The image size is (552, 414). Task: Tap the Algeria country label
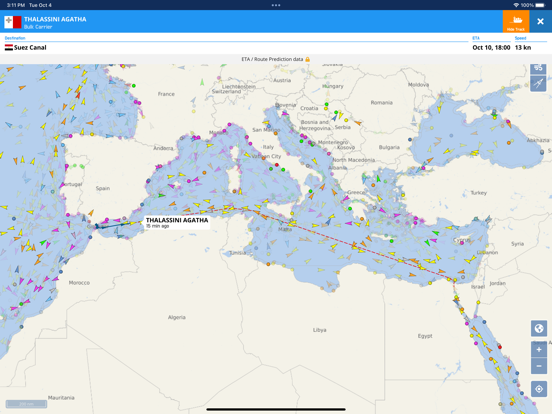[177, 317]
